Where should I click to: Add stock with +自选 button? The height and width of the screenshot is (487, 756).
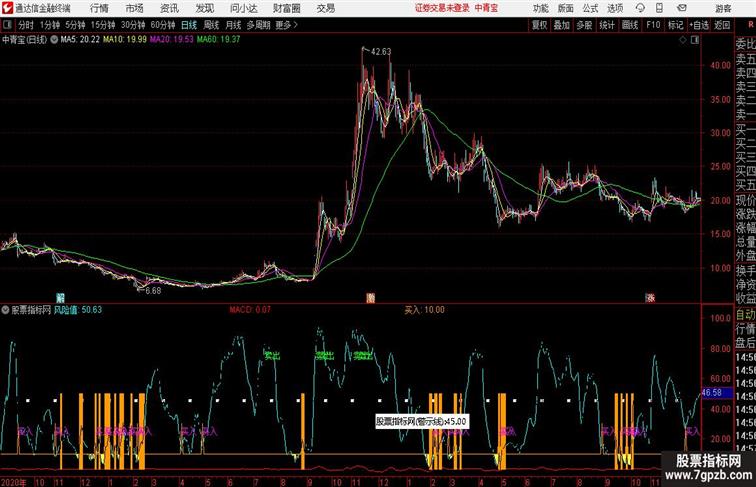699,25
